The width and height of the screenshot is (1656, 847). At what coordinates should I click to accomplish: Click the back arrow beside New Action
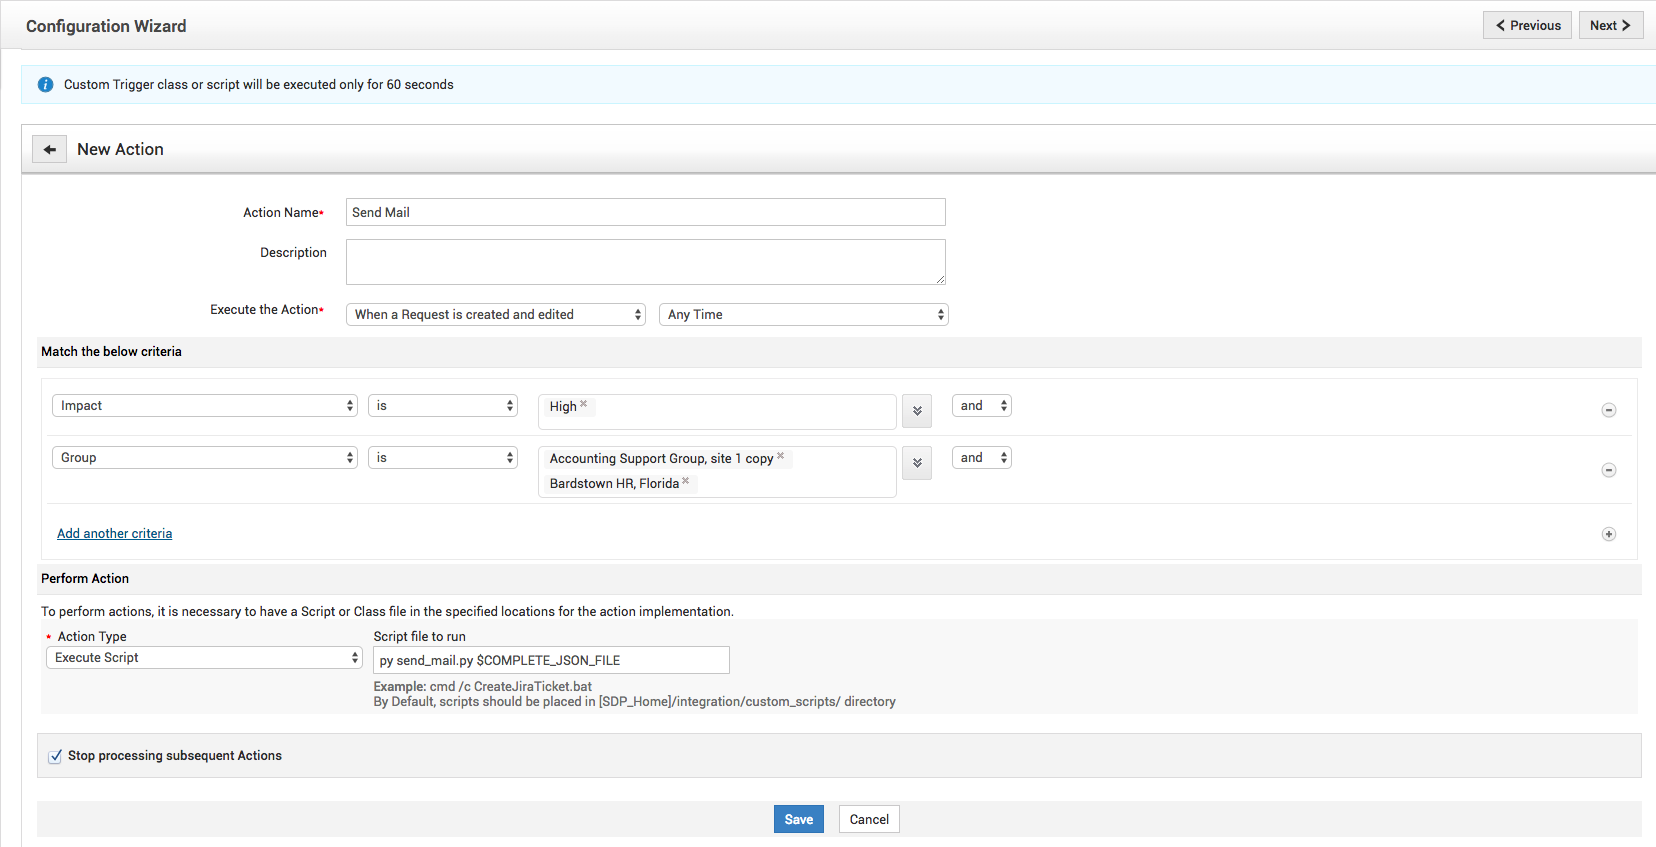tap(49, 150)
